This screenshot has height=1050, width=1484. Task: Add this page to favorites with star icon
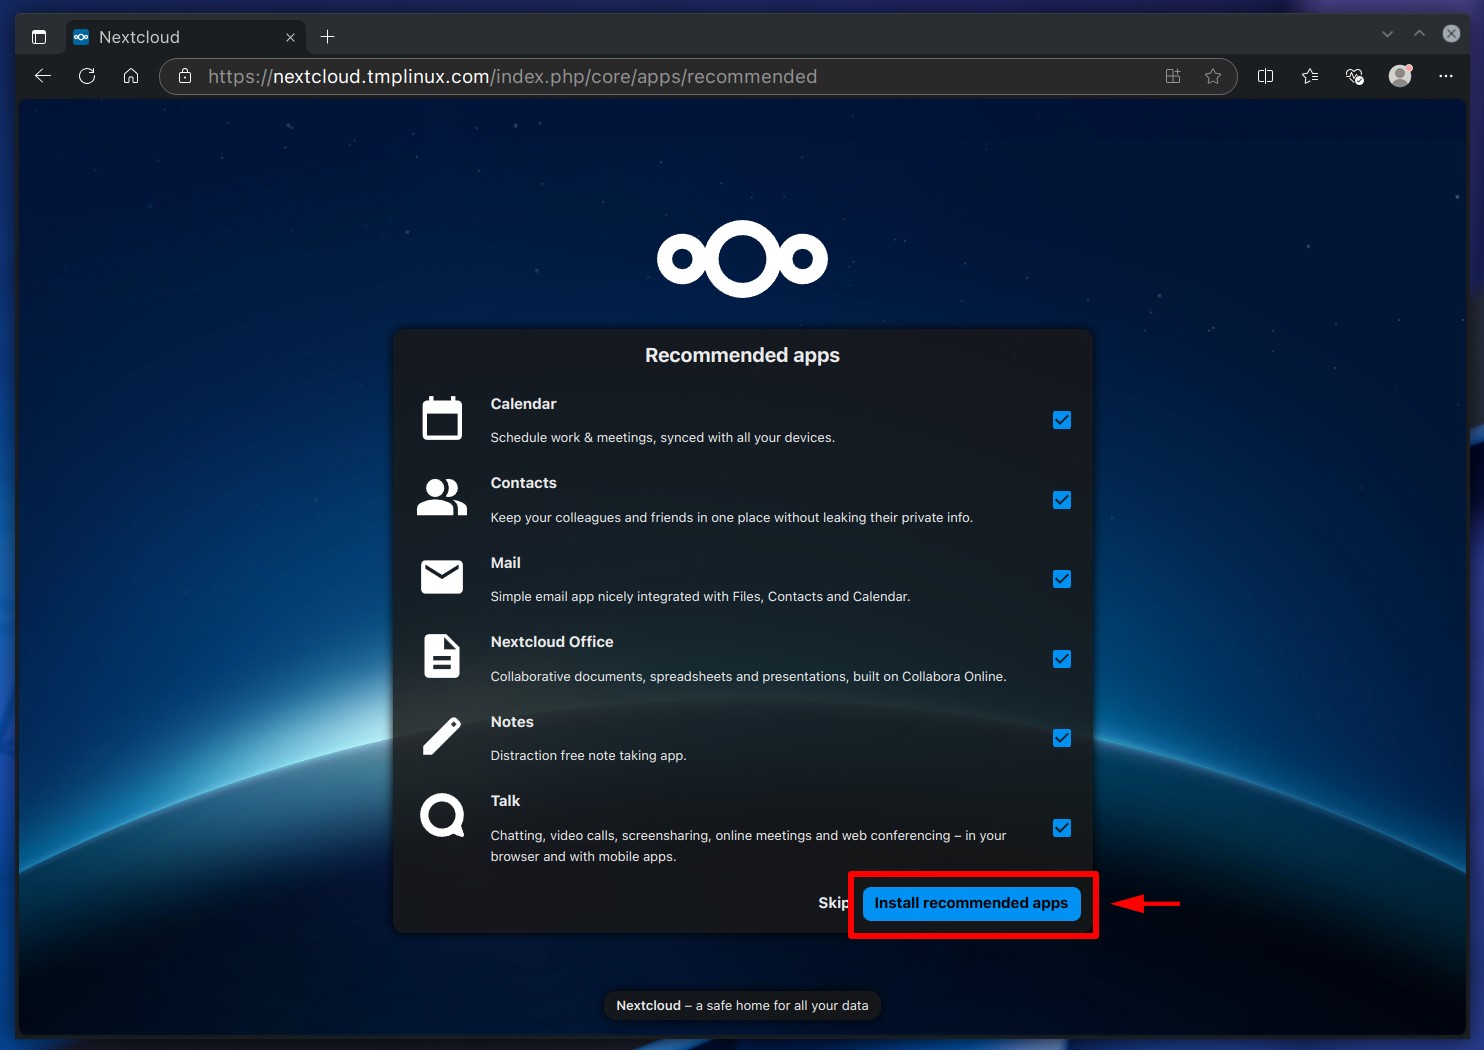(1213, 76)
